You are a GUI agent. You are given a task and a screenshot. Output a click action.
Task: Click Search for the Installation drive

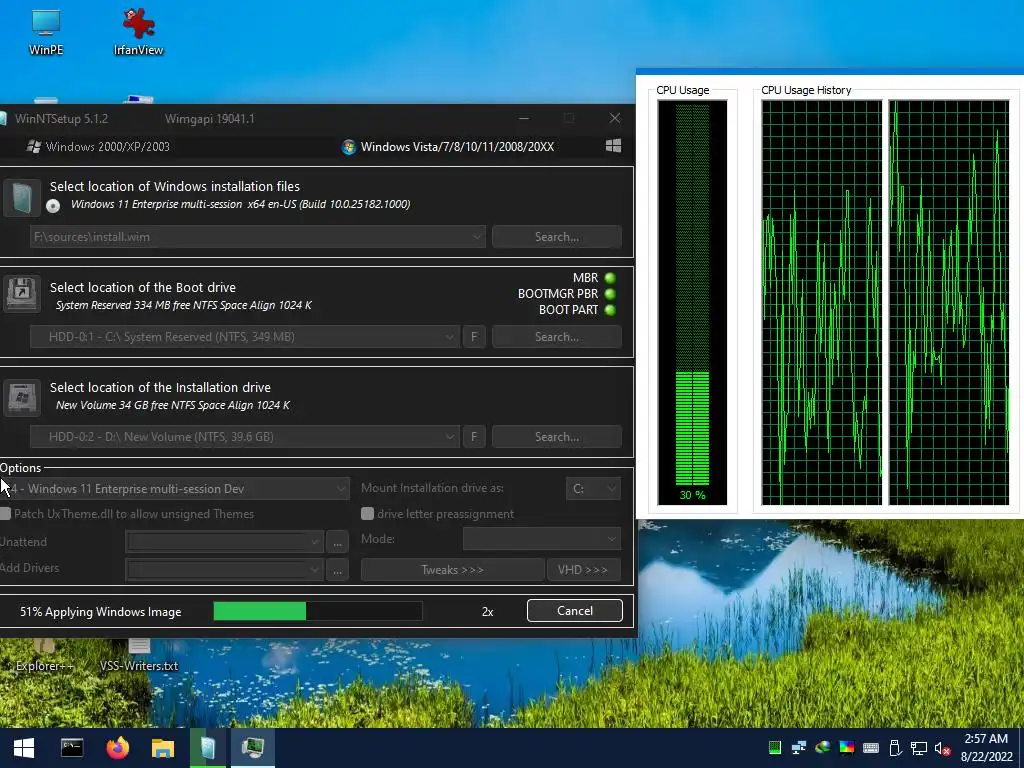(556, 436)
